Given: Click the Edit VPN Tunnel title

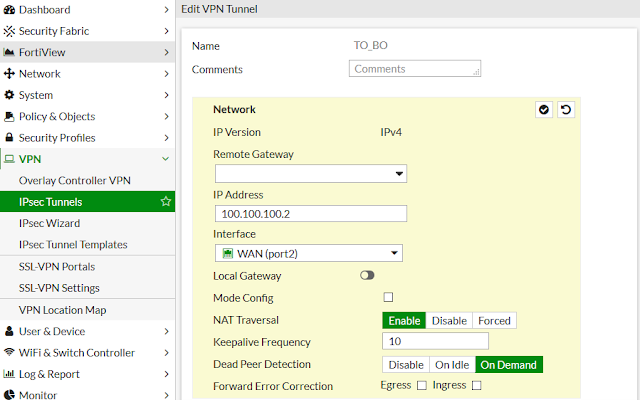Looking at the screenshot, I should [219, 9].
